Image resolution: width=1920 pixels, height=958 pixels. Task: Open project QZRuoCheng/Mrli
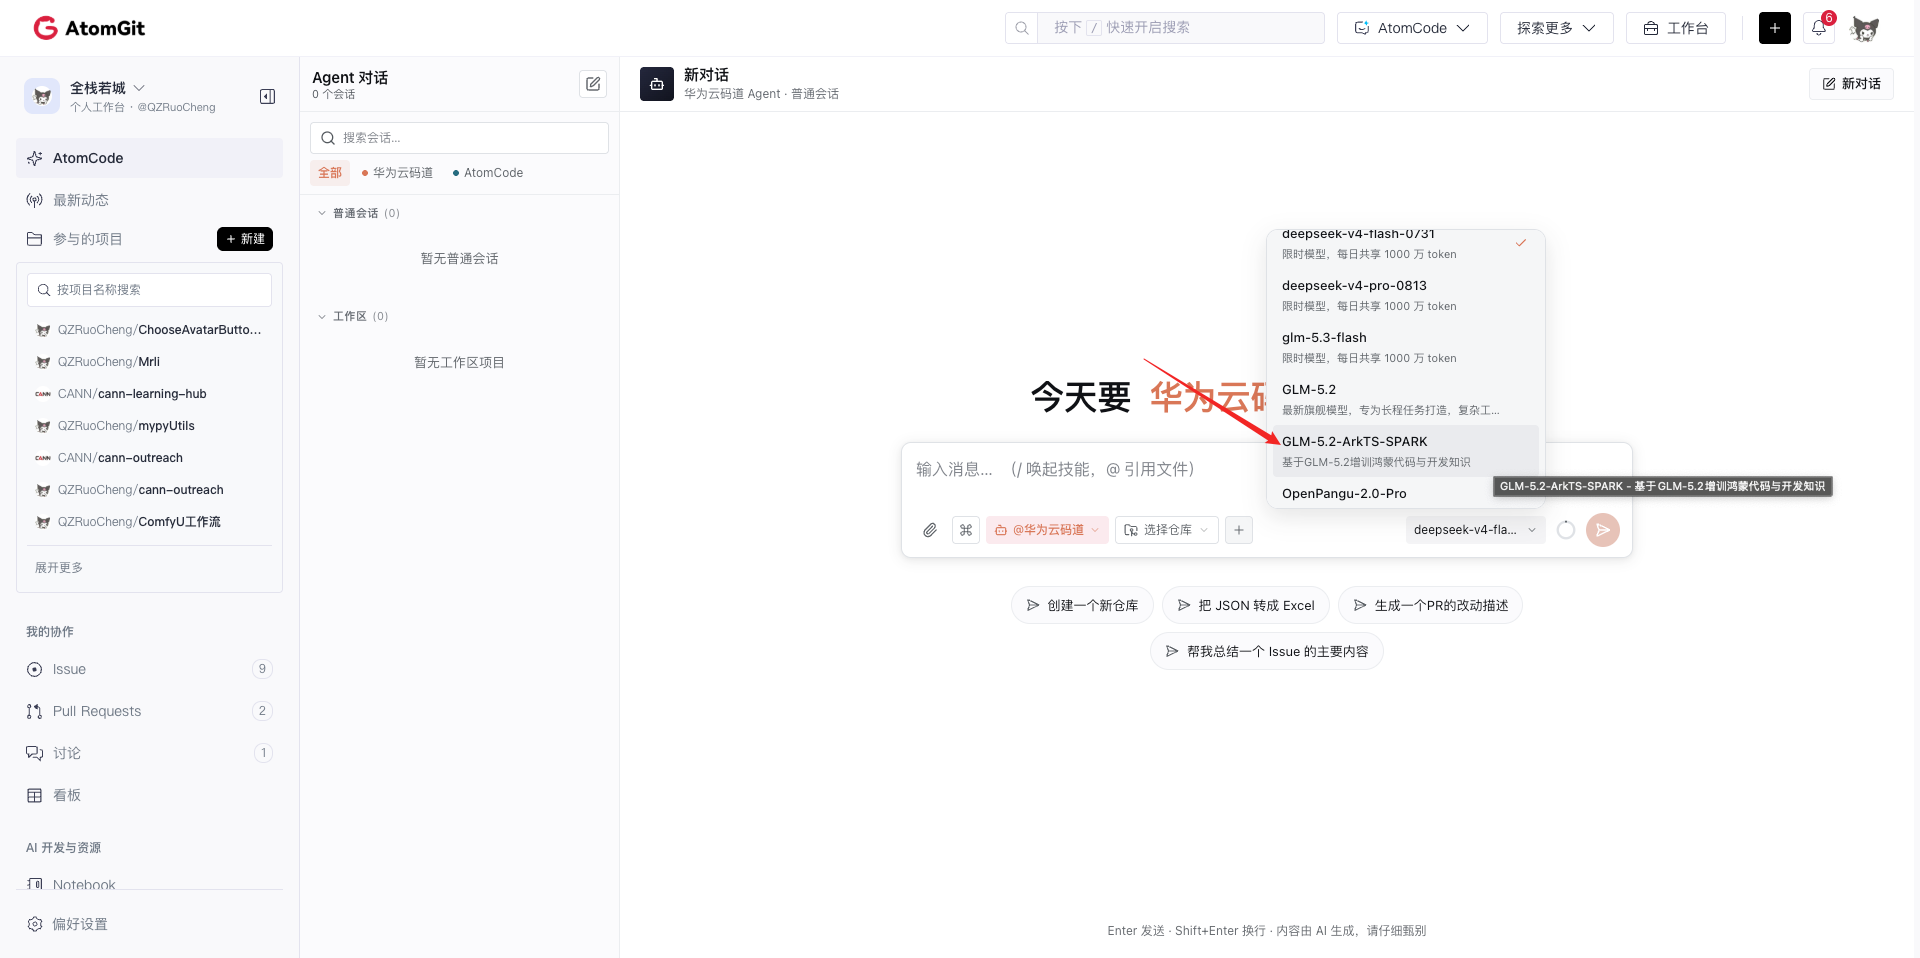(149, 362)
